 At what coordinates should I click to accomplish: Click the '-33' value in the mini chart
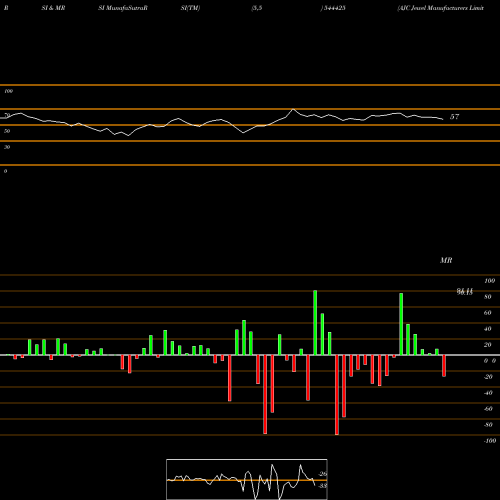coord(322,486)
